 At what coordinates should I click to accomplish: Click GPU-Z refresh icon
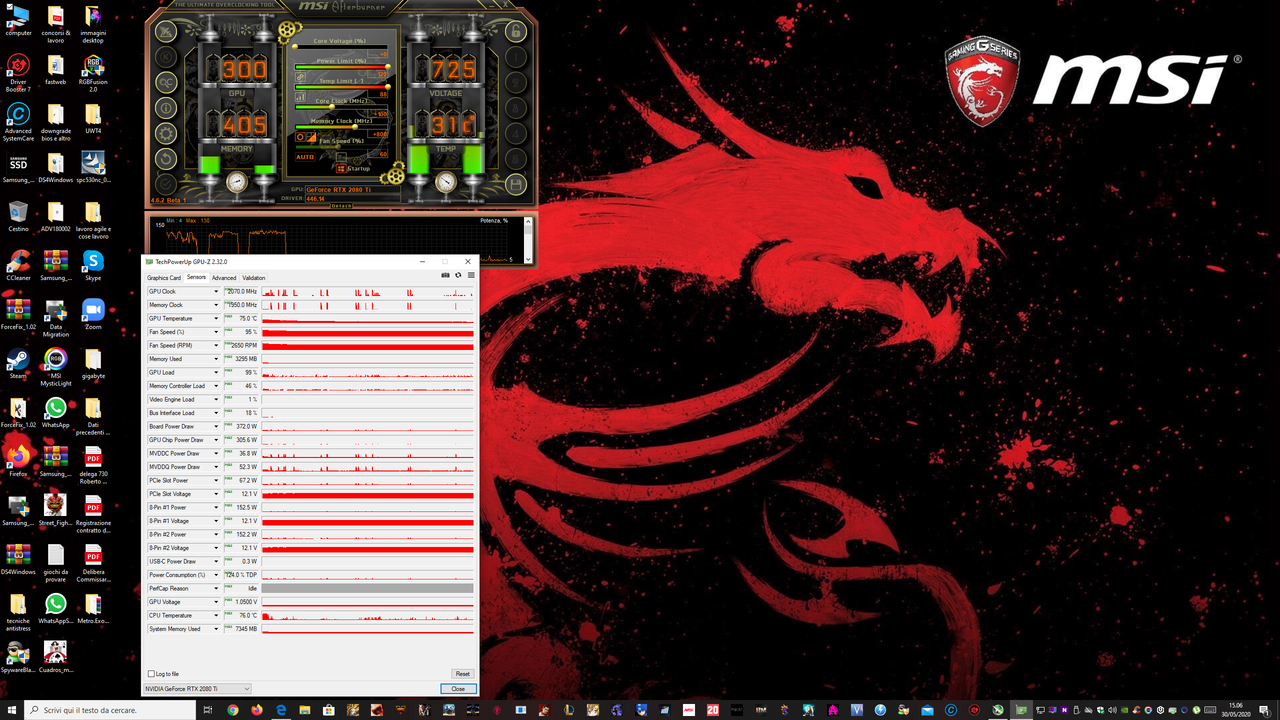coord(458,275)
